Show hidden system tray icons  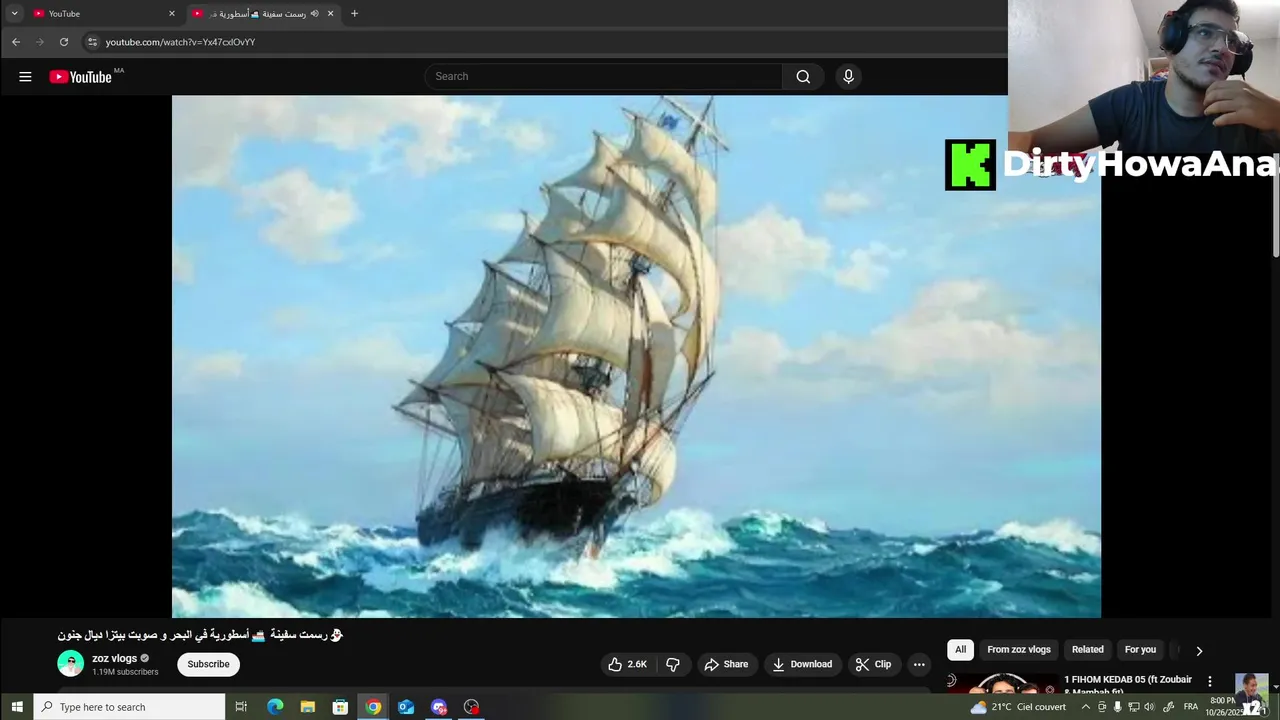point(1086,707)
